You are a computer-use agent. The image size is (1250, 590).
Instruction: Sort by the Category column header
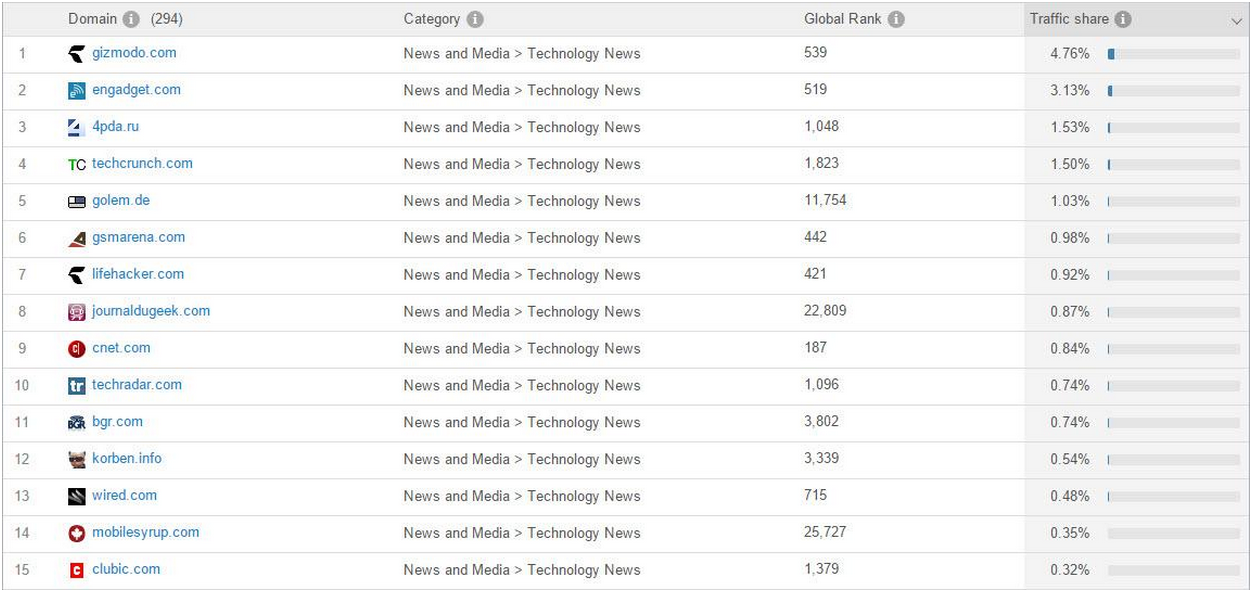tap(432, 19)
